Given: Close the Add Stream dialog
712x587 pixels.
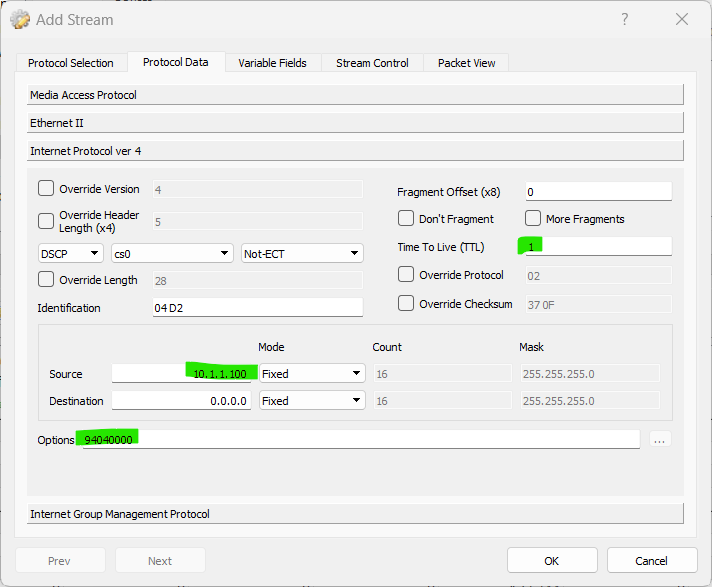Looking at the screenshot, I should pyautogui.click(x=682, y=19).
